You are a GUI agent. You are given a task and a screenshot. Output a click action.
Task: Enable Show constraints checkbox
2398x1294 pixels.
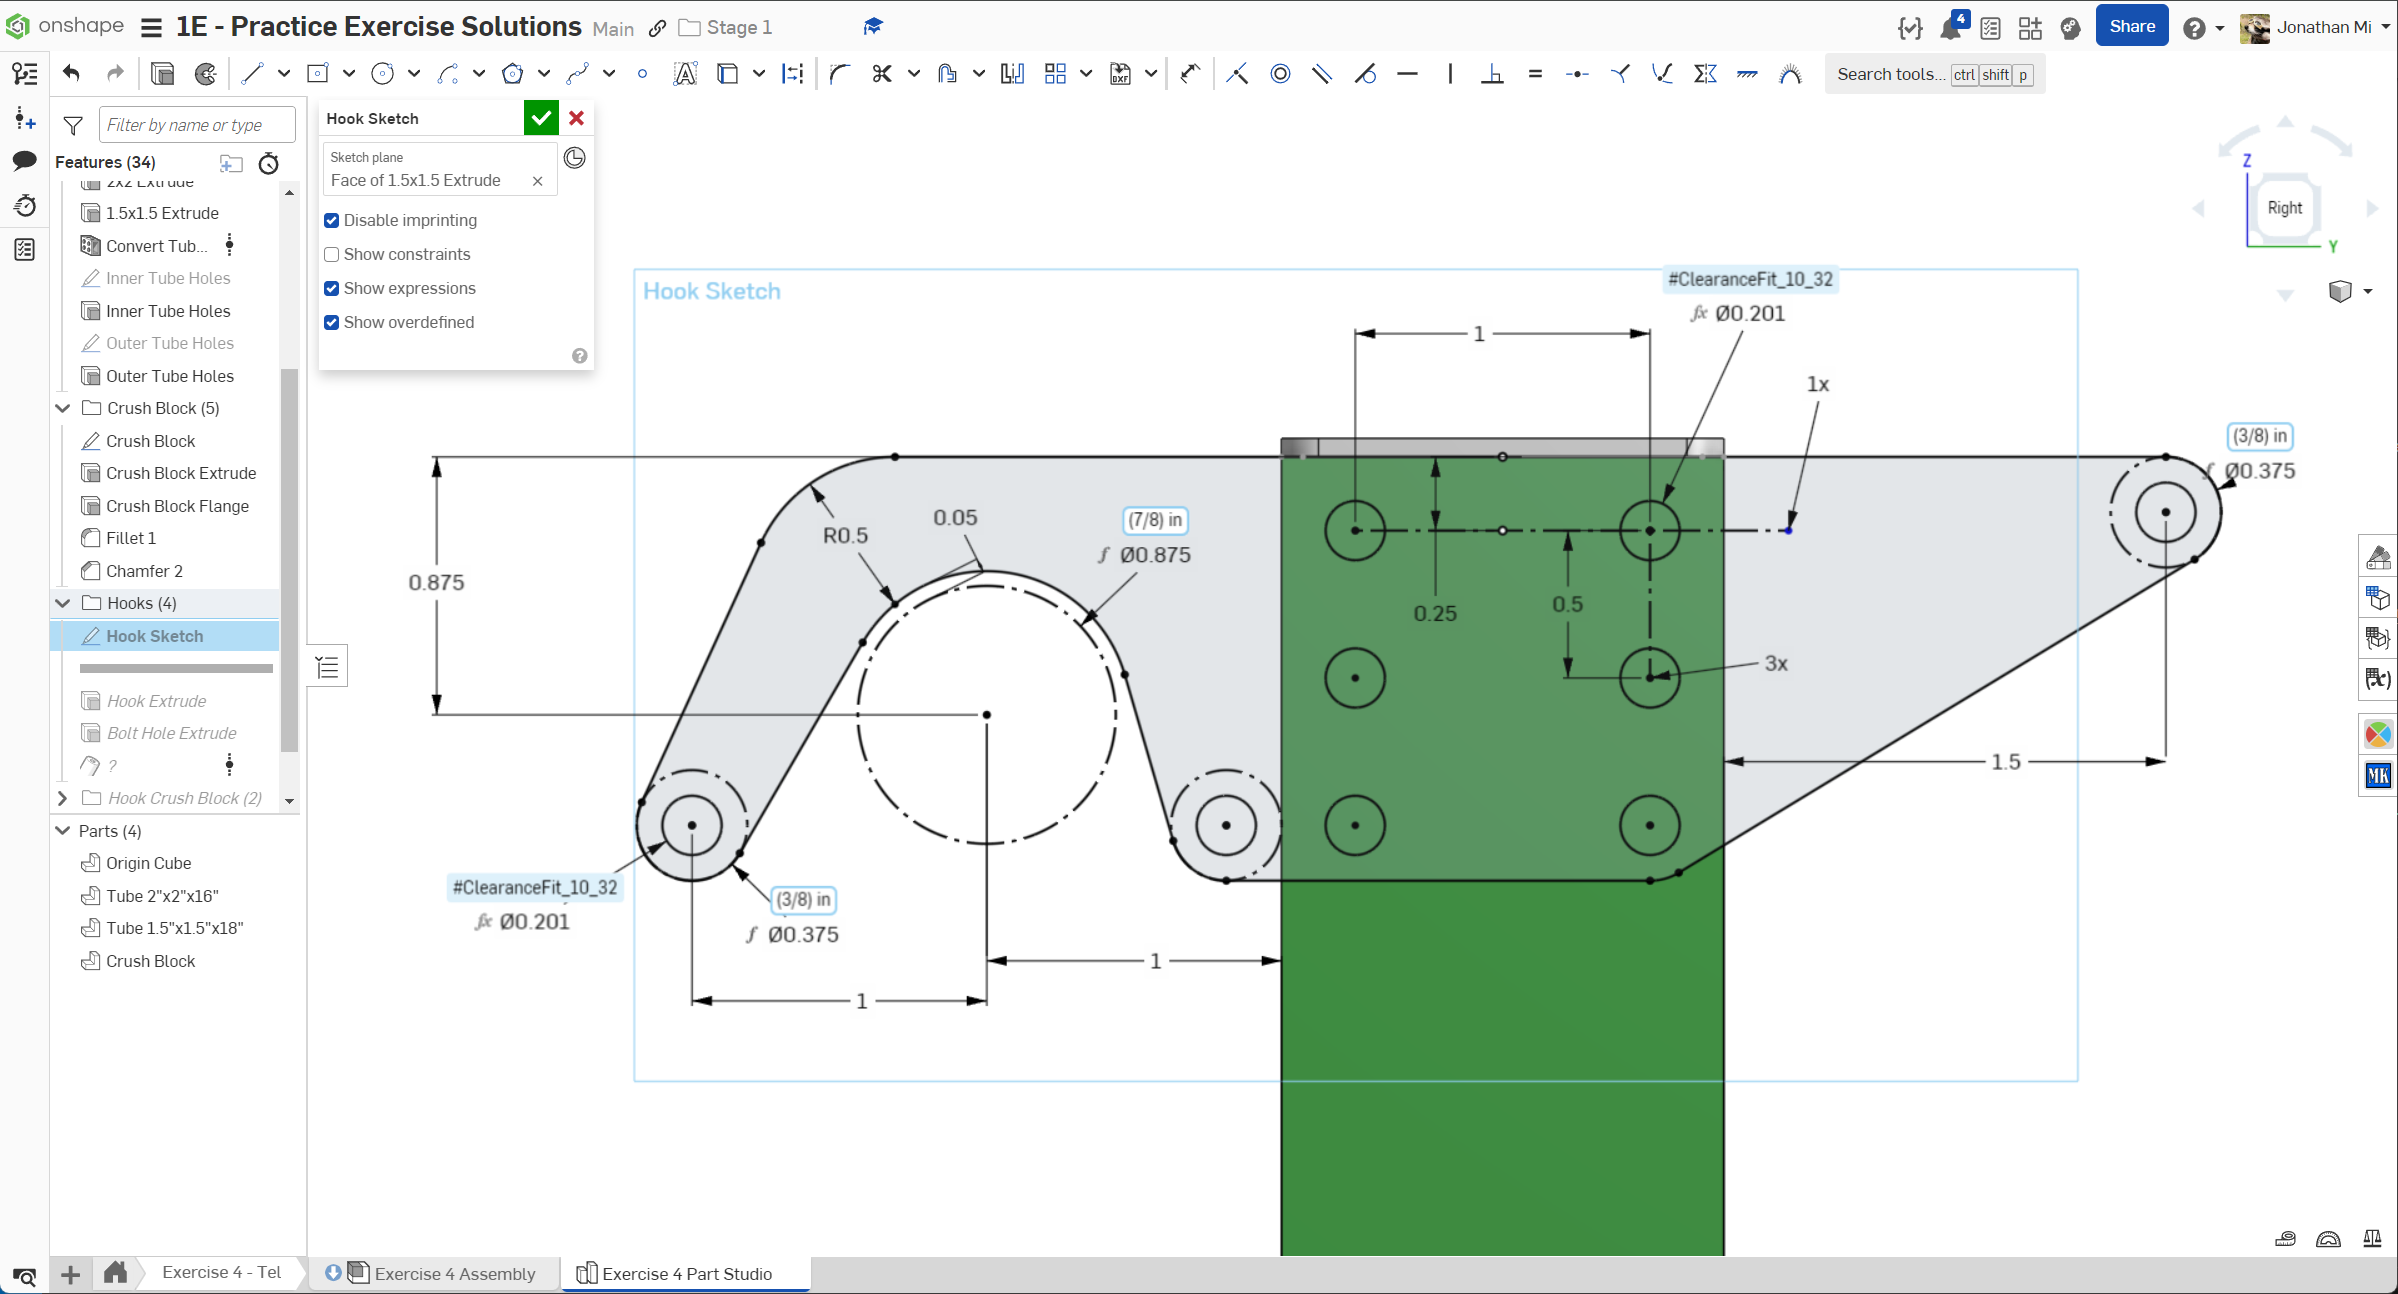click(332, 254)
